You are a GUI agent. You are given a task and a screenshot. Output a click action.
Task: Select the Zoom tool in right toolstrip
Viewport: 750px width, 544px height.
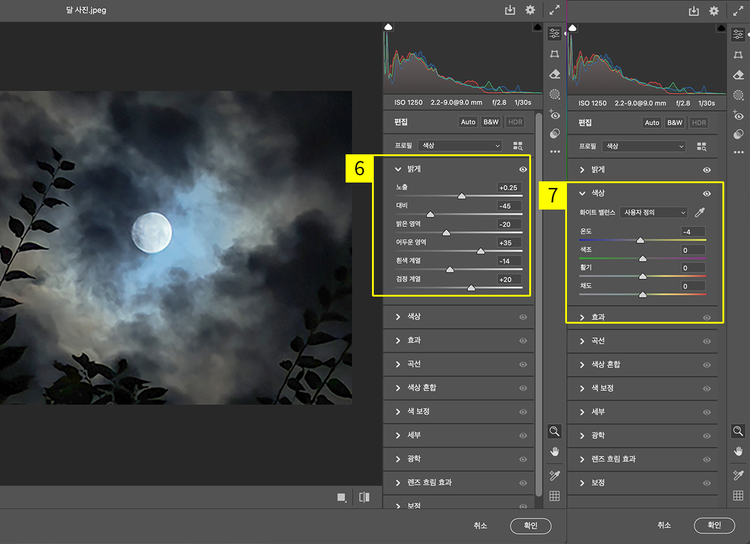[x=738, y=431]
